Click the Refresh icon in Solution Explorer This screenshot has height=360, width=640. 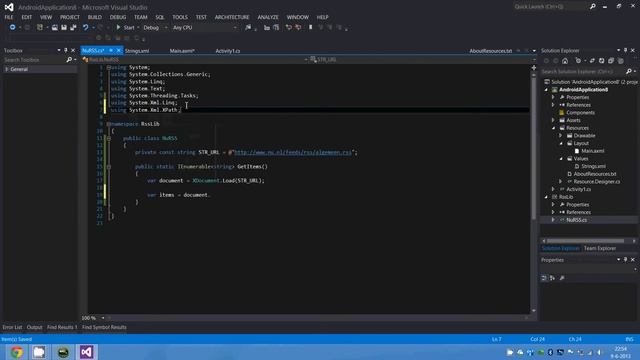coord(602,61)
